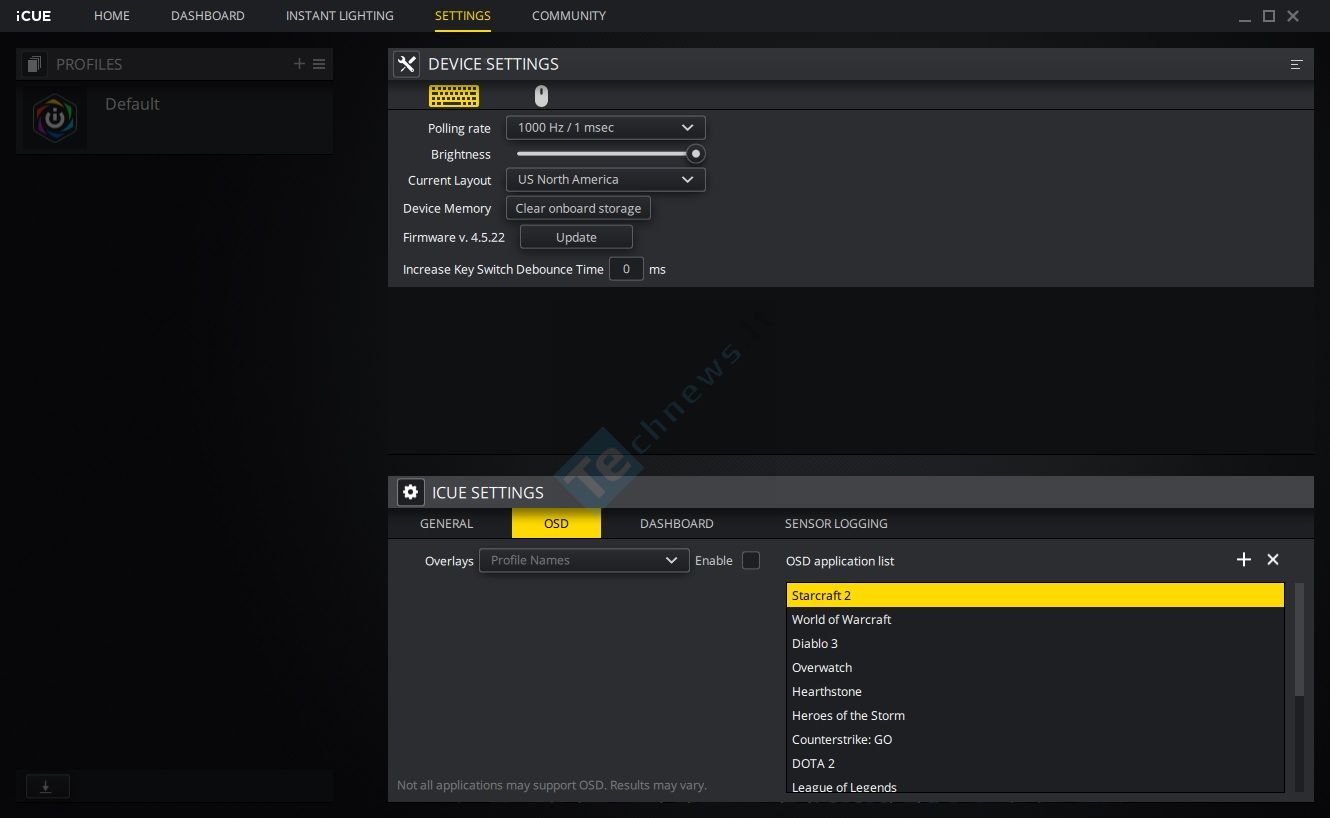
Task: Open the SETTINGS top menu
Action: pyautogui.click(x=463, y=16)
